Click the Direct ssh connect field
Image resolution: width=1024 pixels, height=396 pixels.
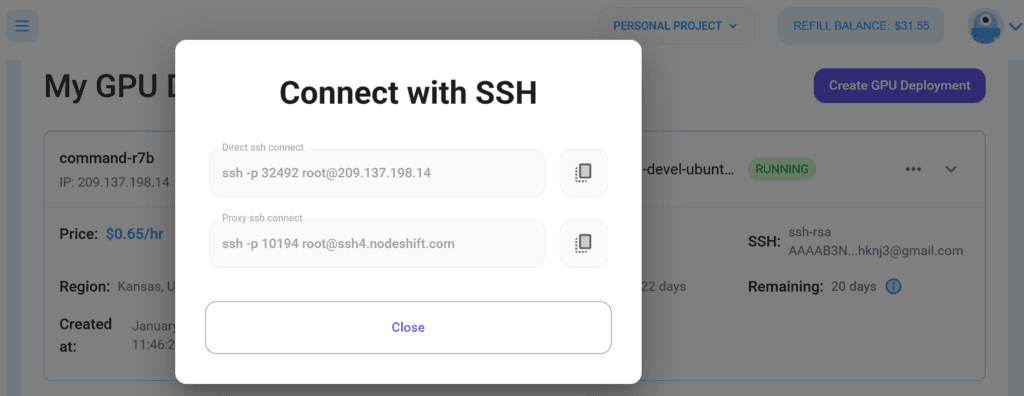(x=377, y=173)
